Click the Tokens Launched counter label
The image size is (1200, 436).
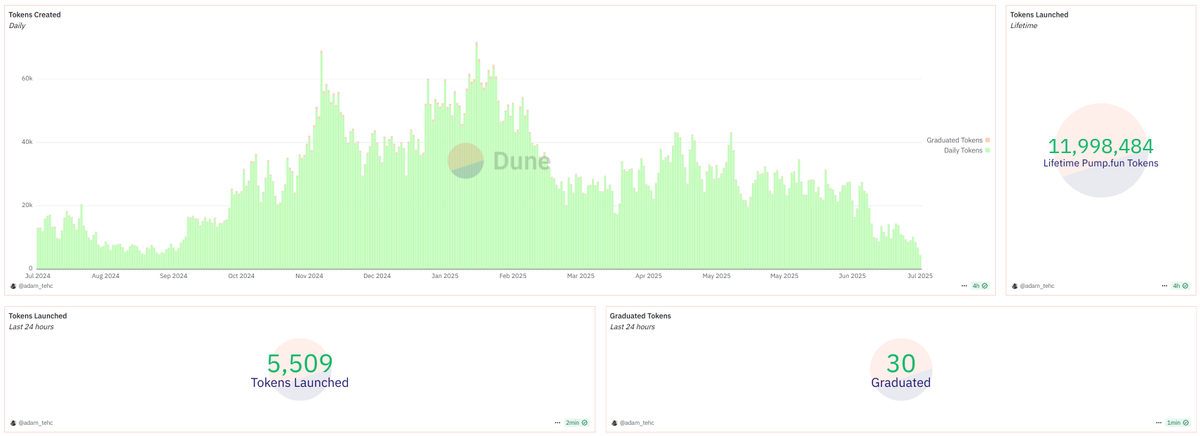point(300,383)
